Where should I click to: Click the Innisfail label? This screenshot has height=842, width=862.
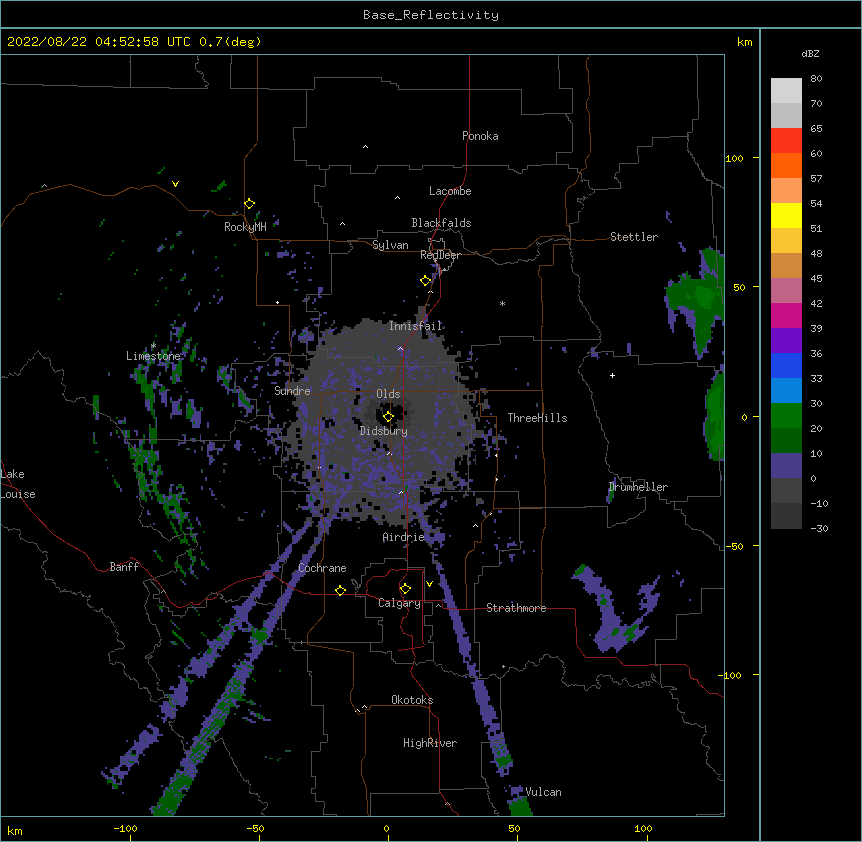416,326
